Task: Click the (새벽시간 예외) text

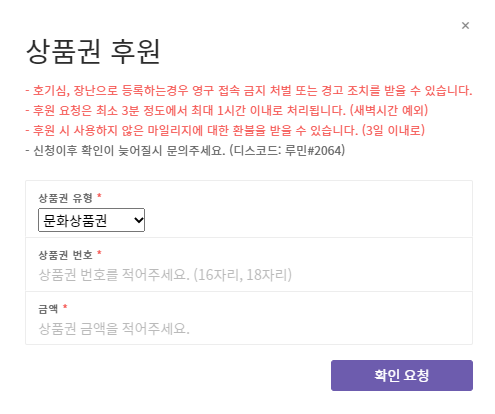Action: [389, 110]
